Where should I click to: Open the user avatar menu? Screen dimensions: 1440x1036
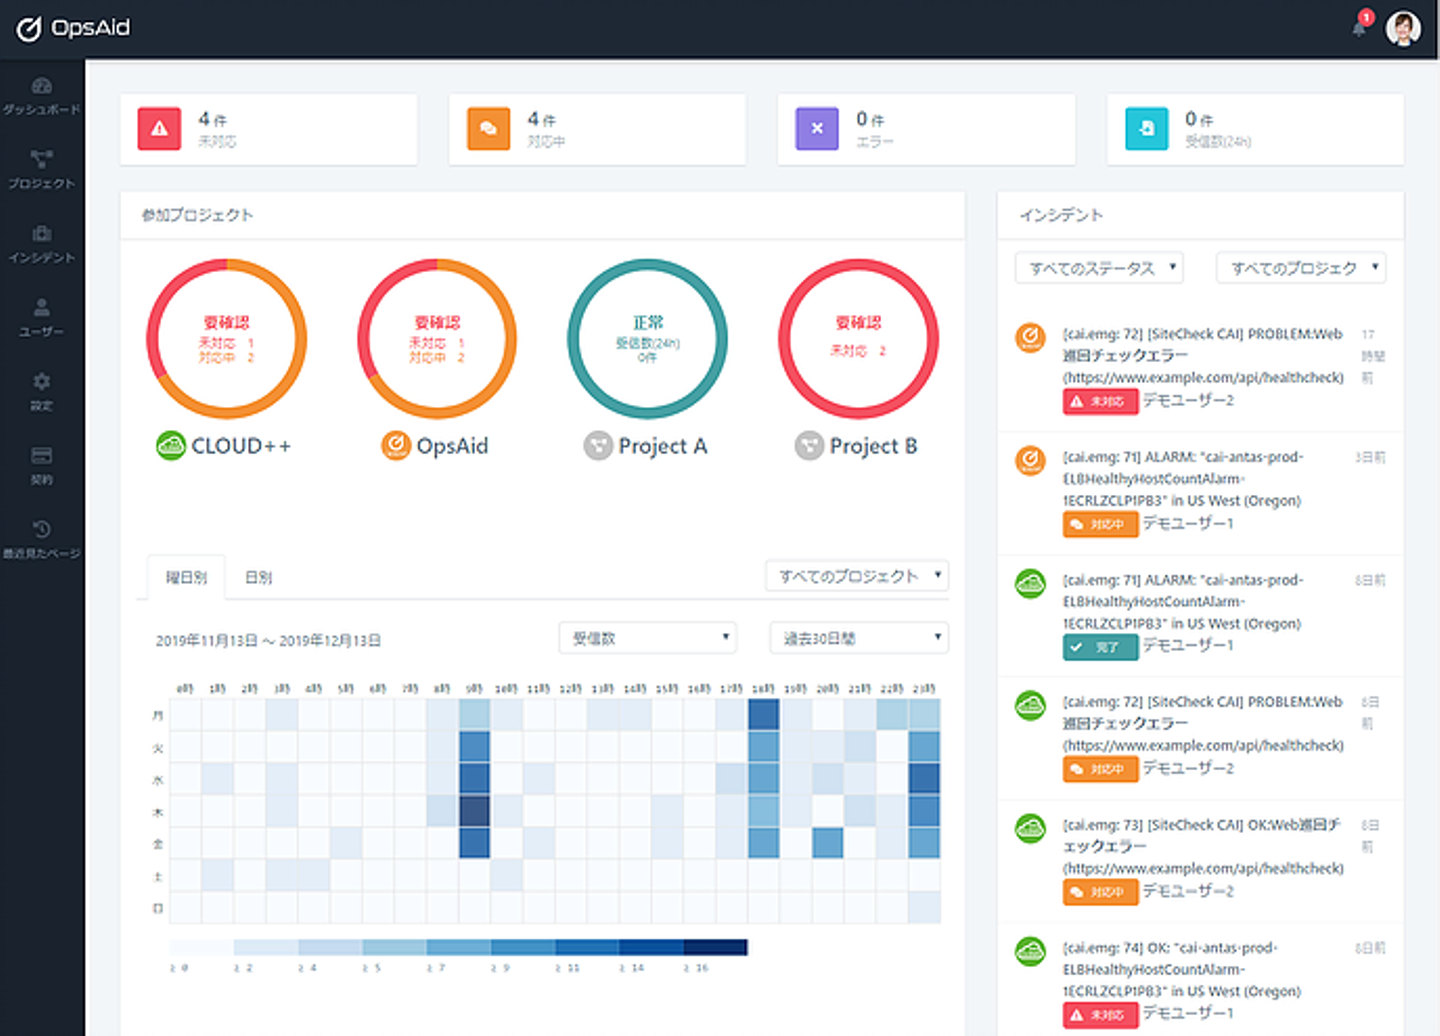click(x=1403, y=28)
